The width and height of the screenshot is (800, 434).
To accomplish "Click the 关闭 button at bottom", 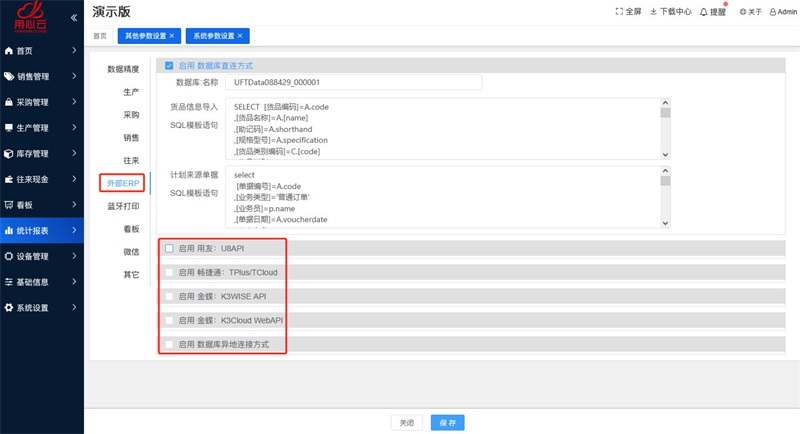I will click(x=407, y=423).
